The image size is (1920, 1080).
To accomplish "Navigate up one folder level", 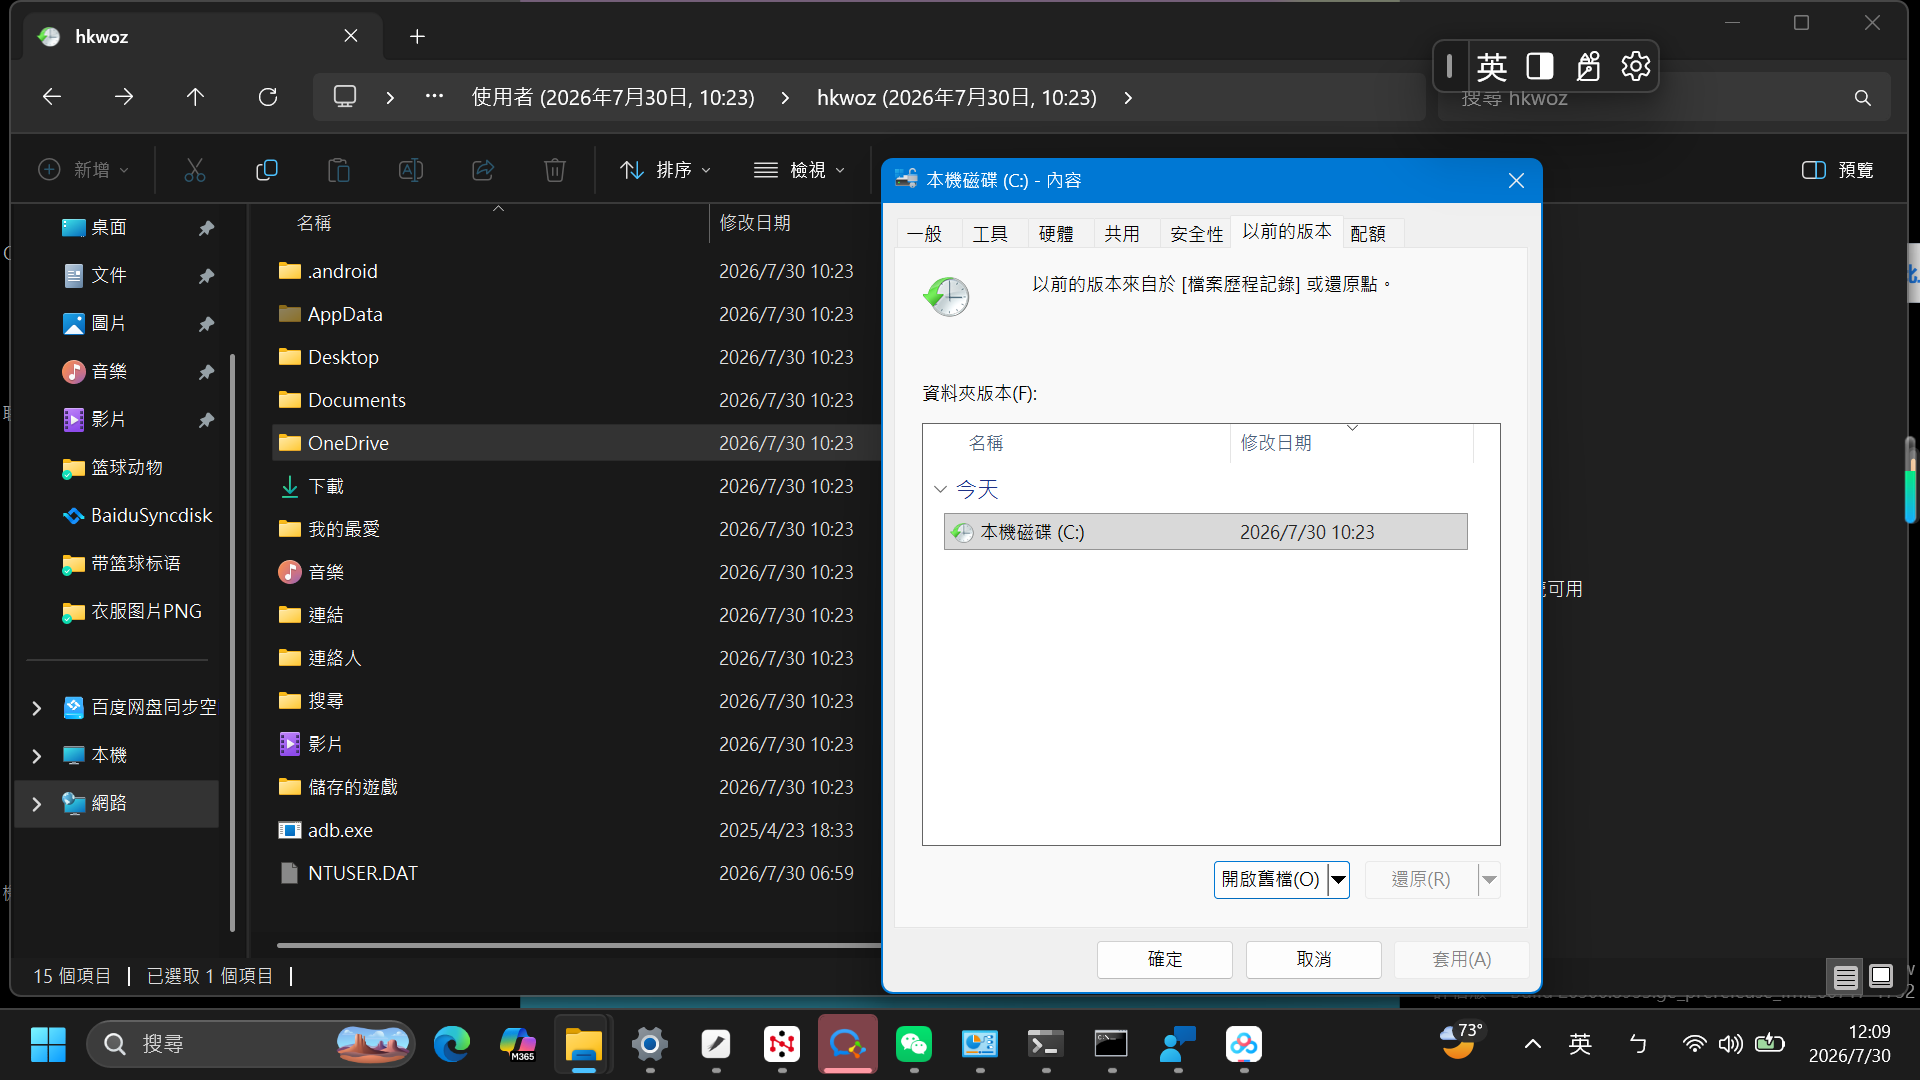I will [x=195, y=97].
